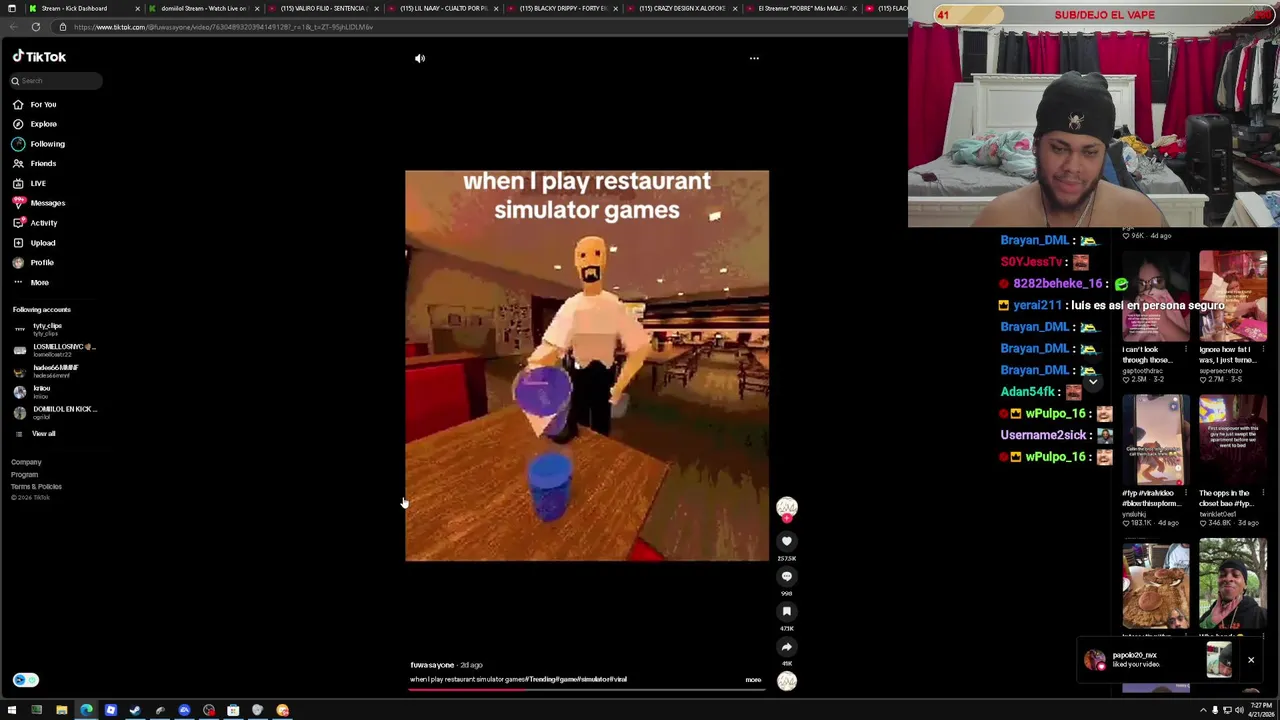Open thumbnail 'Ignore how fat I was'

(x=1233, y=296)
